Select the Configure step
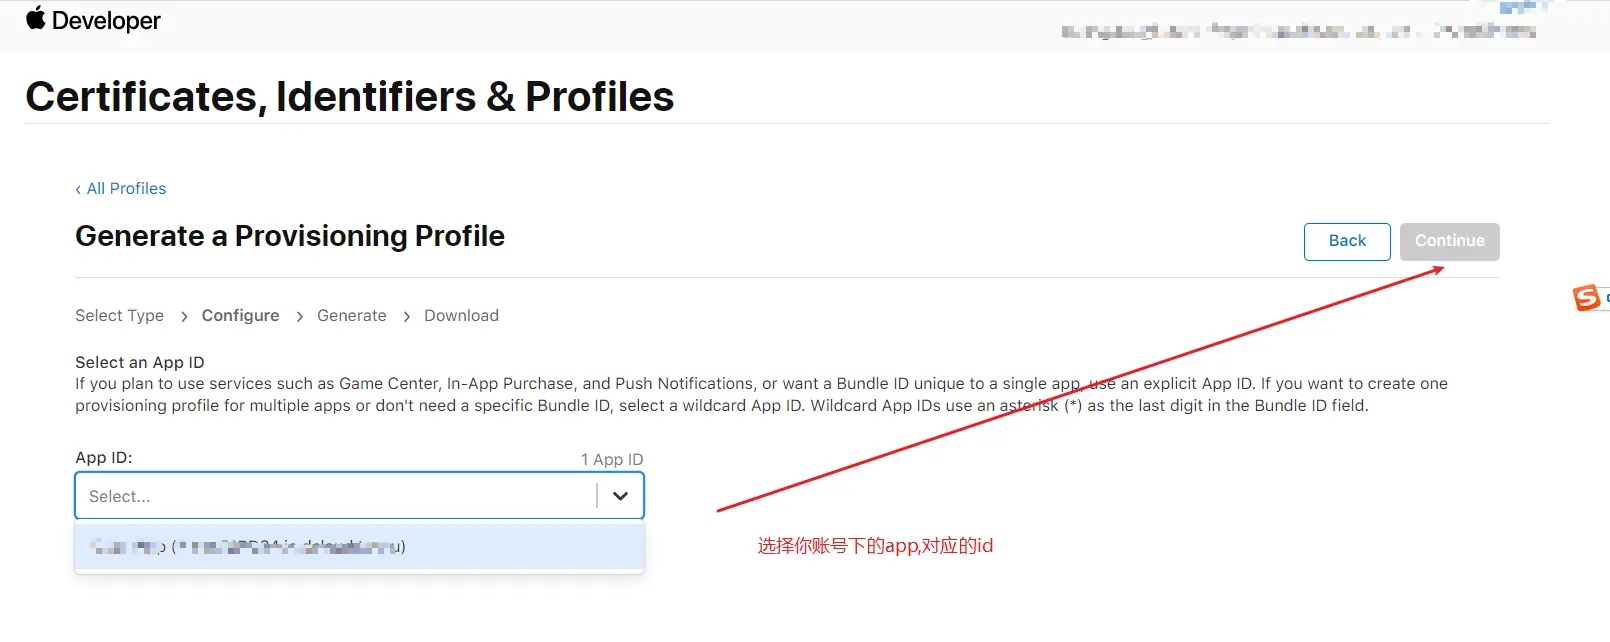This screenshot has height=642, width=1610. 240,316
